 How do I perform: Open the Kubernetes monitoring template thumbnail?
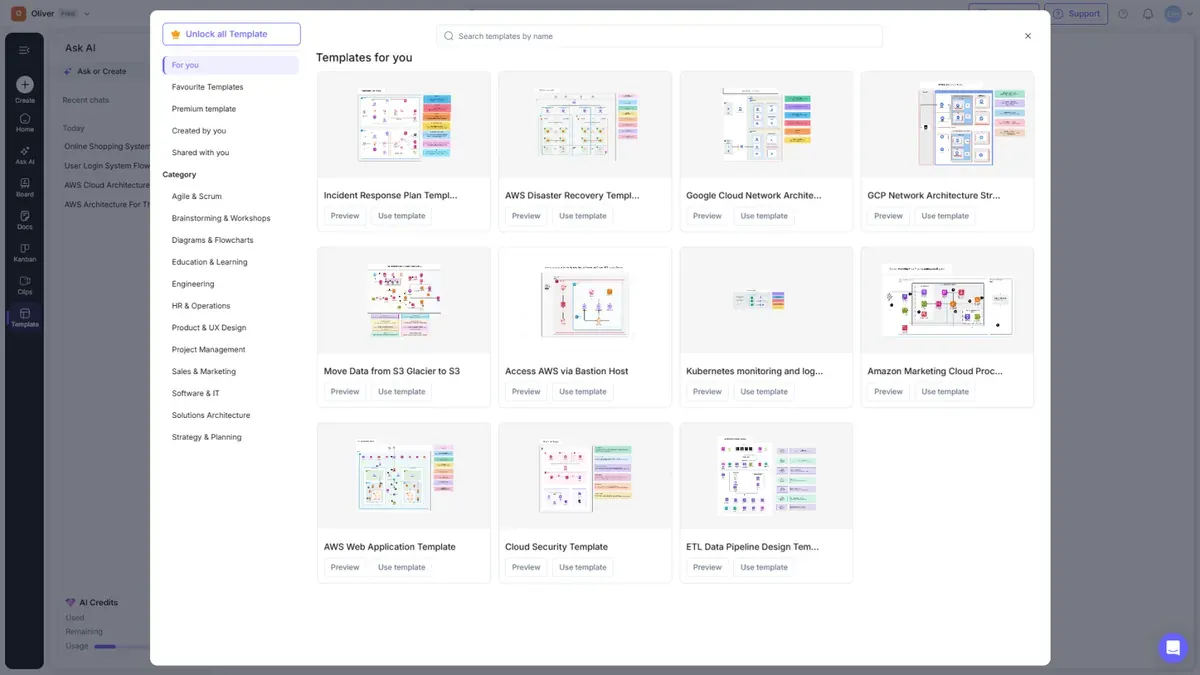coord(766,300)
